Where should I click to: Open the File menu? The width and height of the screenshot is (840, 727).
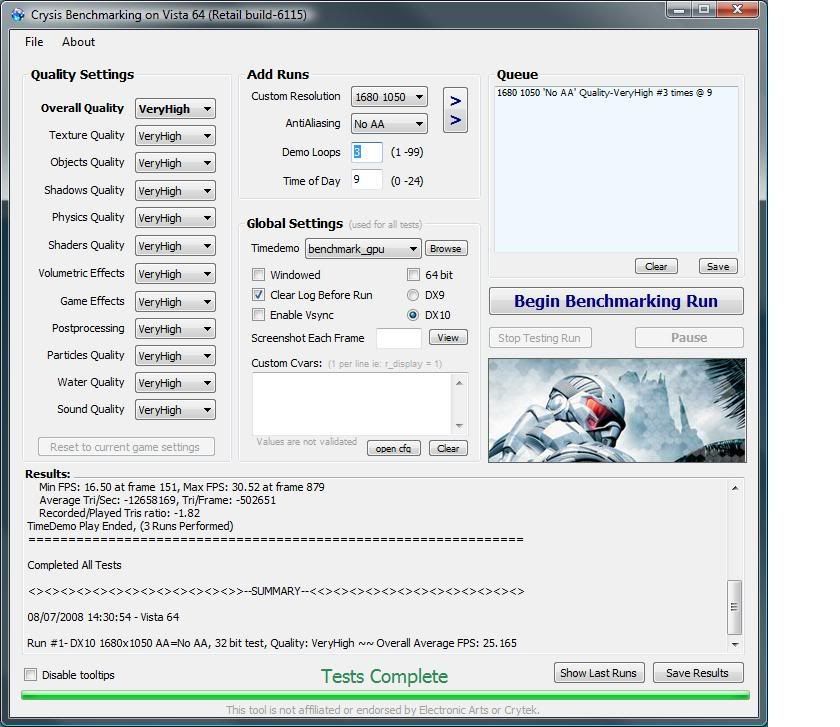tap(34, 42)
